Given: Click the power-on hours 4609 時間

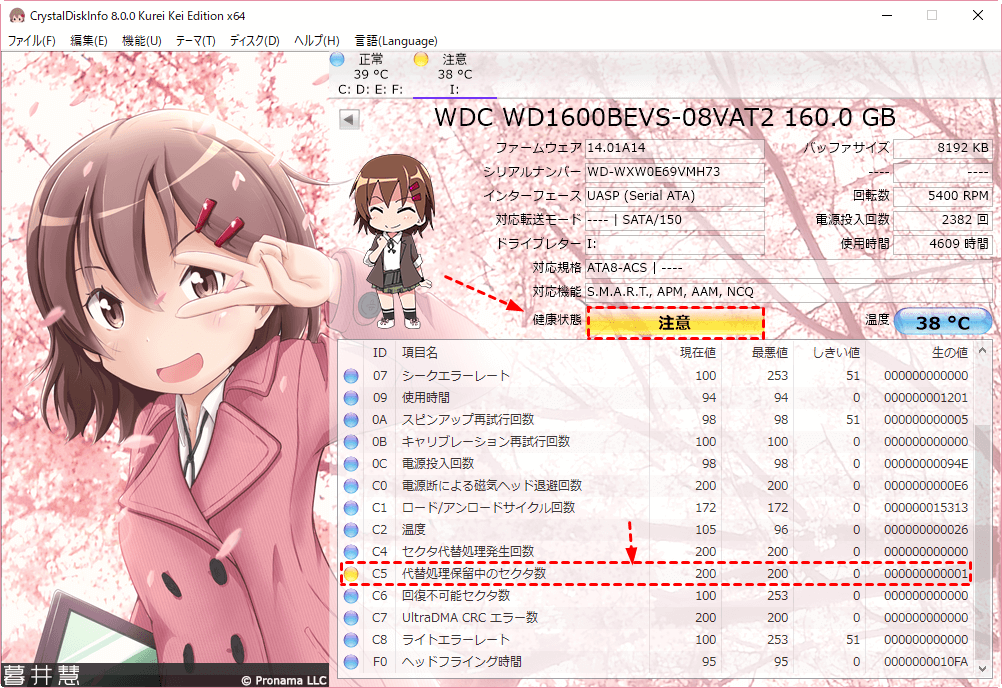Looking at the screenshot, I should pyautogui.click(x=943, y=244).
